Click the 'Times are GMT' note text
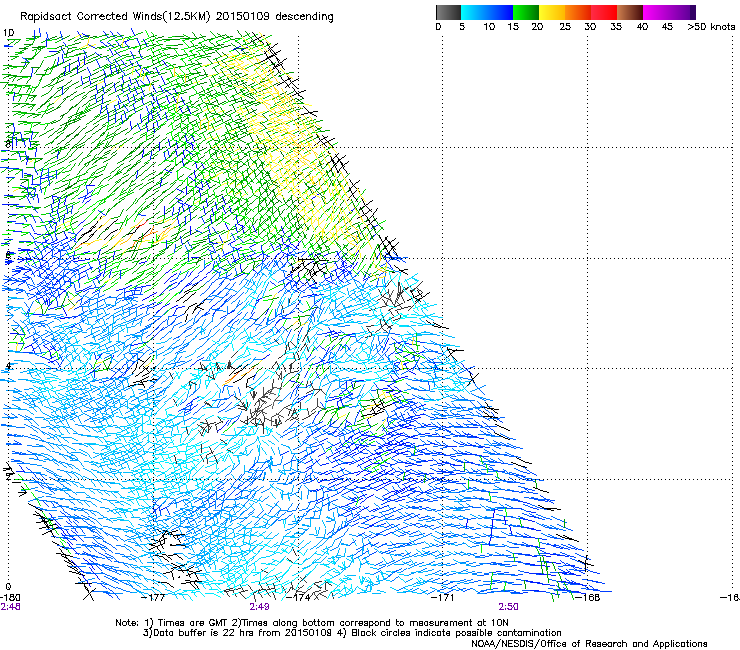Image resolution: width=740 pixels, height=650 pixels. (191, 623)
